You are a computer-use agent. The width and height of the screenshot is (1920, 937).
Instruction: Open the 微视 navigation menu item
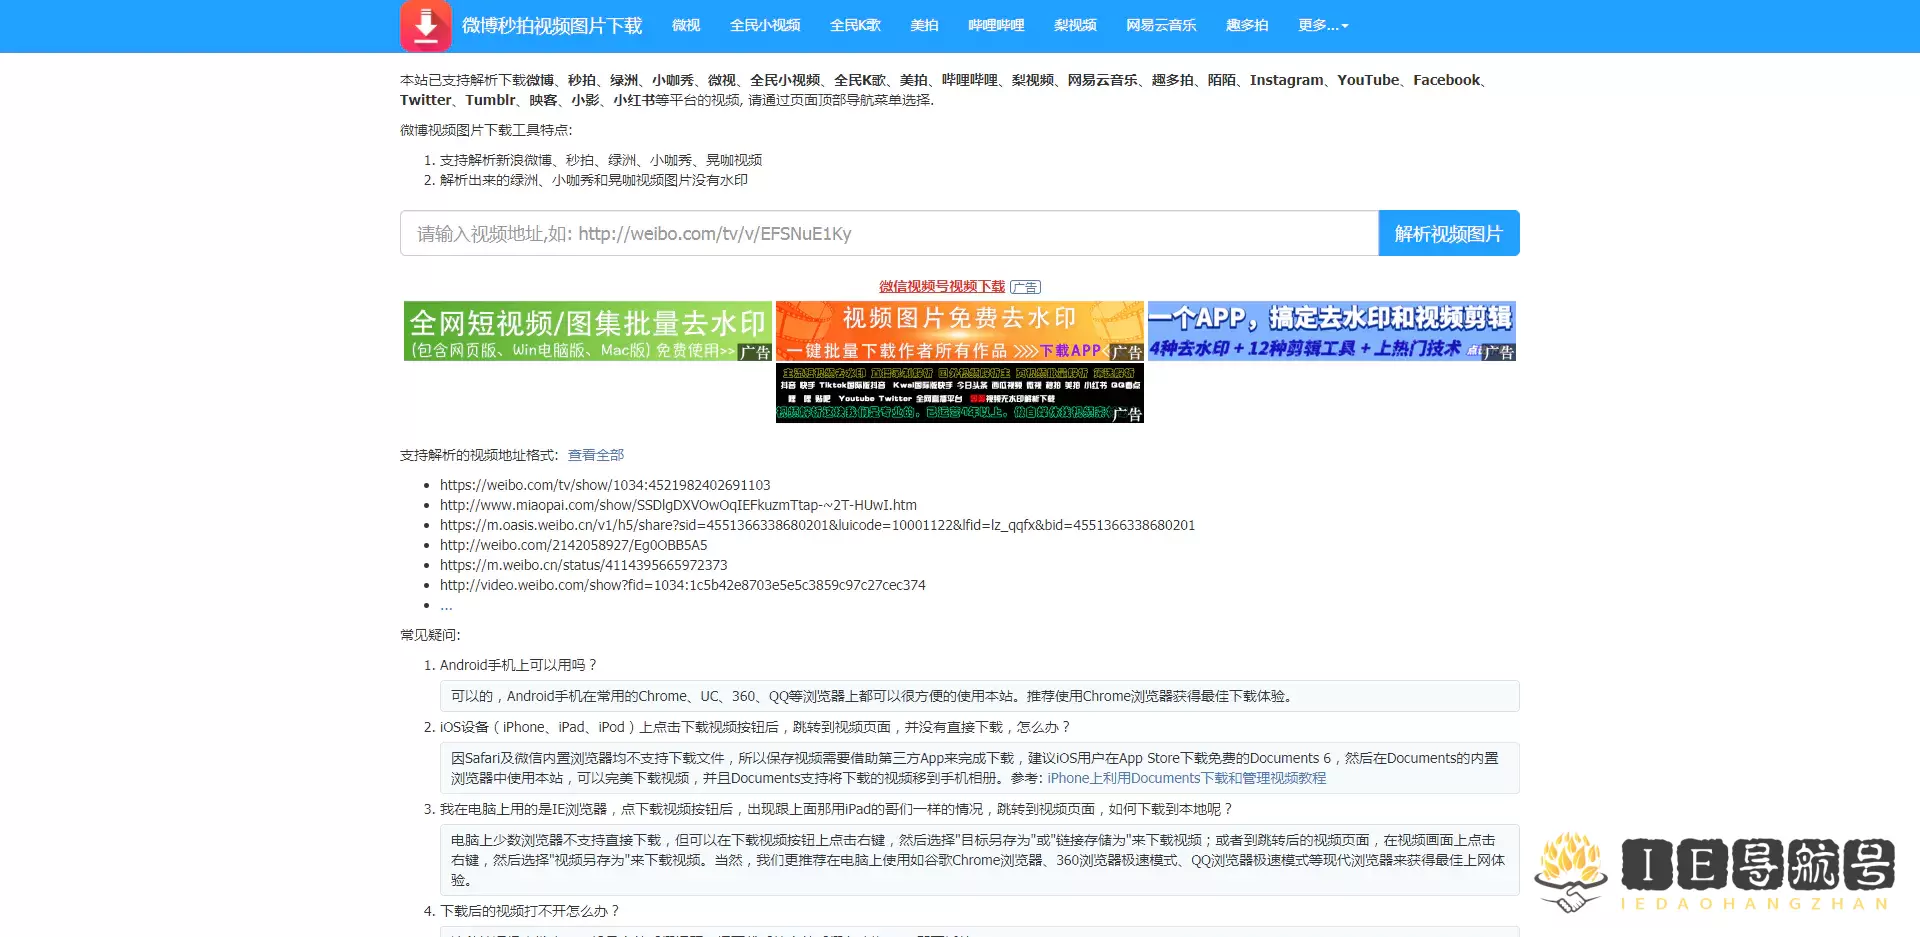coord(686,25)
